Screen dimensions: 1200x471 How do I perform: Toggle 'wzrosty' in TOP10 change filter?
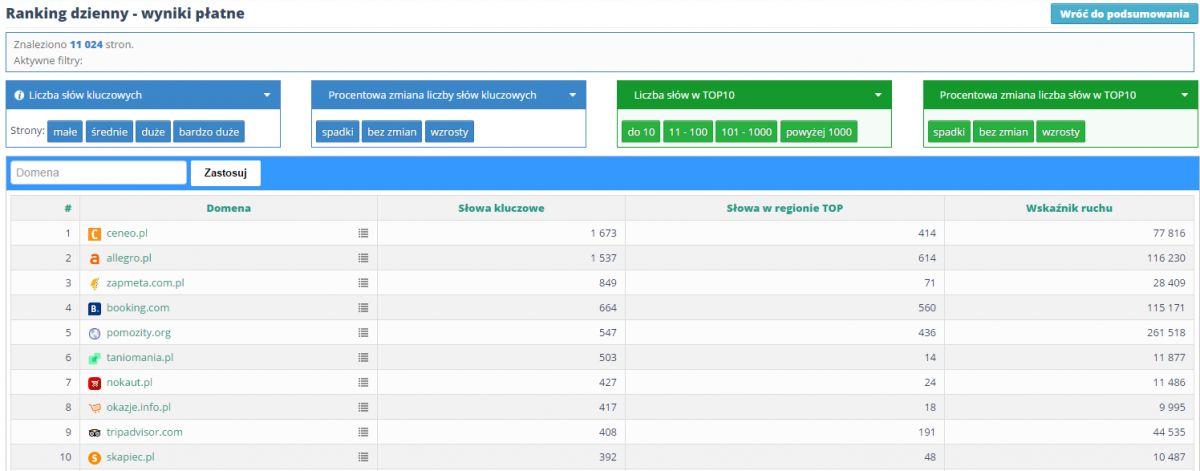click(x=1060, y=132)
